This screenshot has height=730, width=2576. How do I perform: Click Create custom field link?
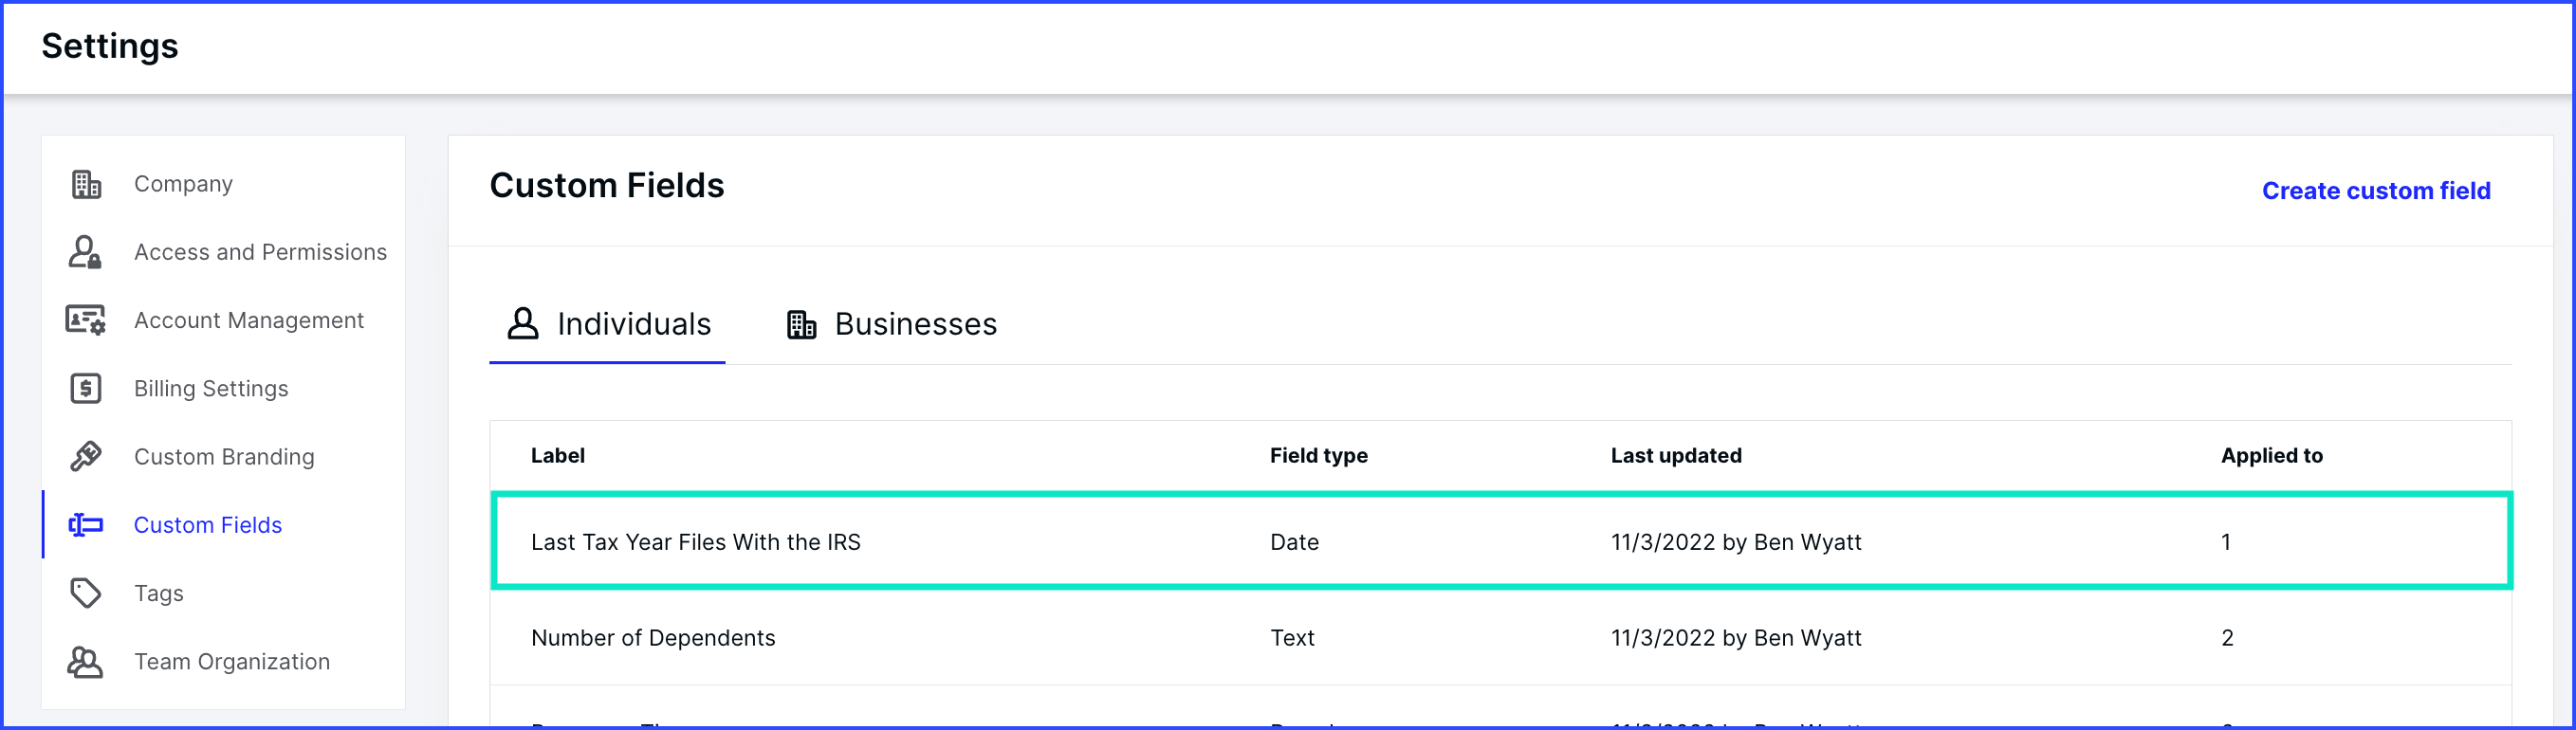2376,191
